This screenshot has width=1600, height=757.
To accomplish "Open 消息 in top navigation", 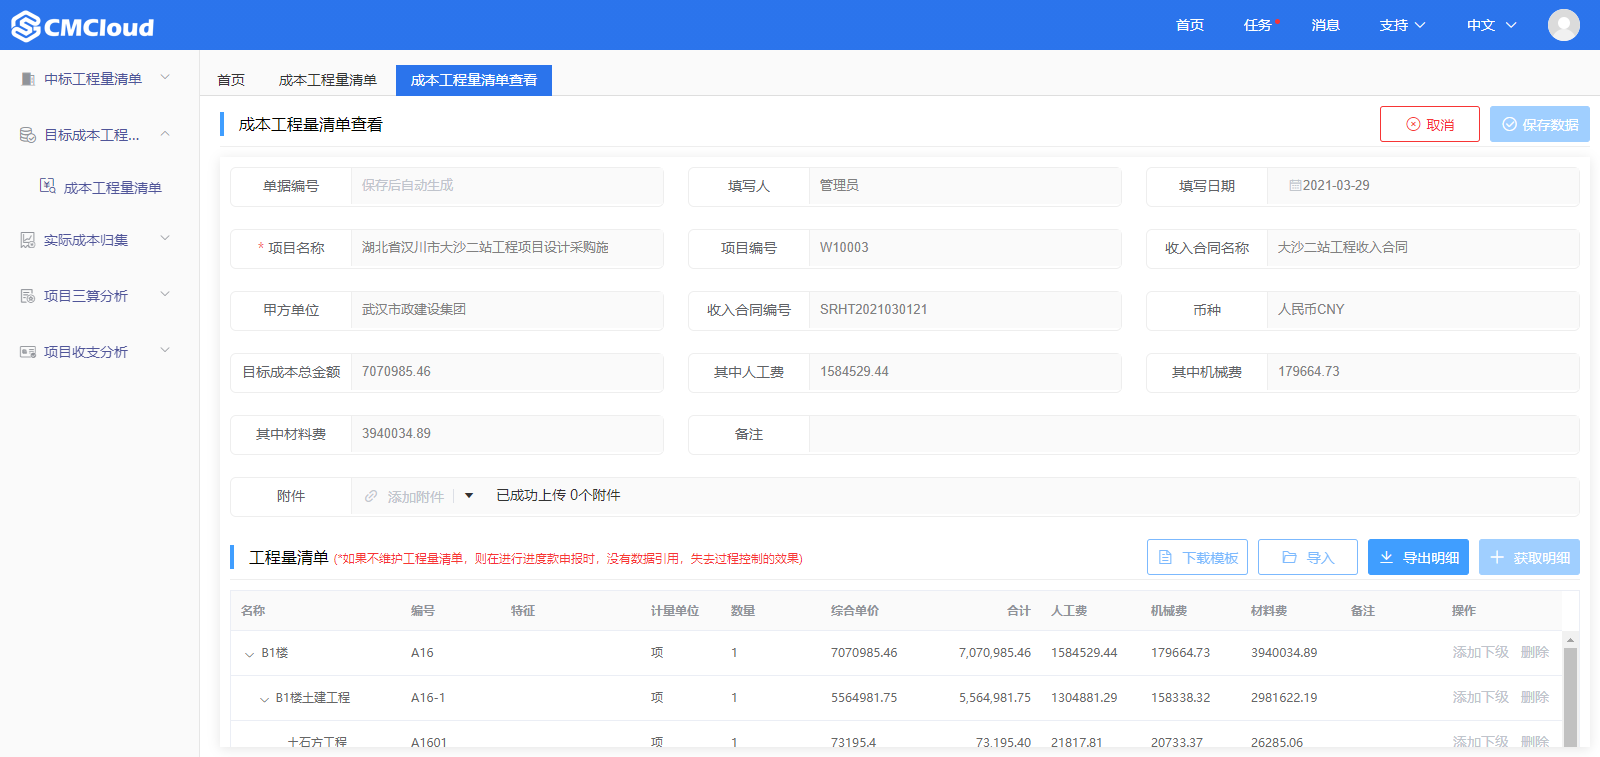I will pos(1326,25).
